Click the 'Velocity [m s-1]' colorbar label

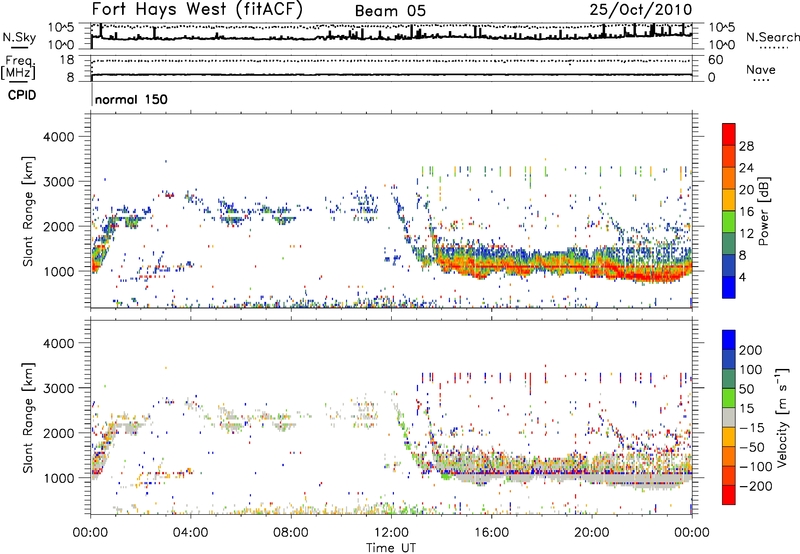point(782,417)
